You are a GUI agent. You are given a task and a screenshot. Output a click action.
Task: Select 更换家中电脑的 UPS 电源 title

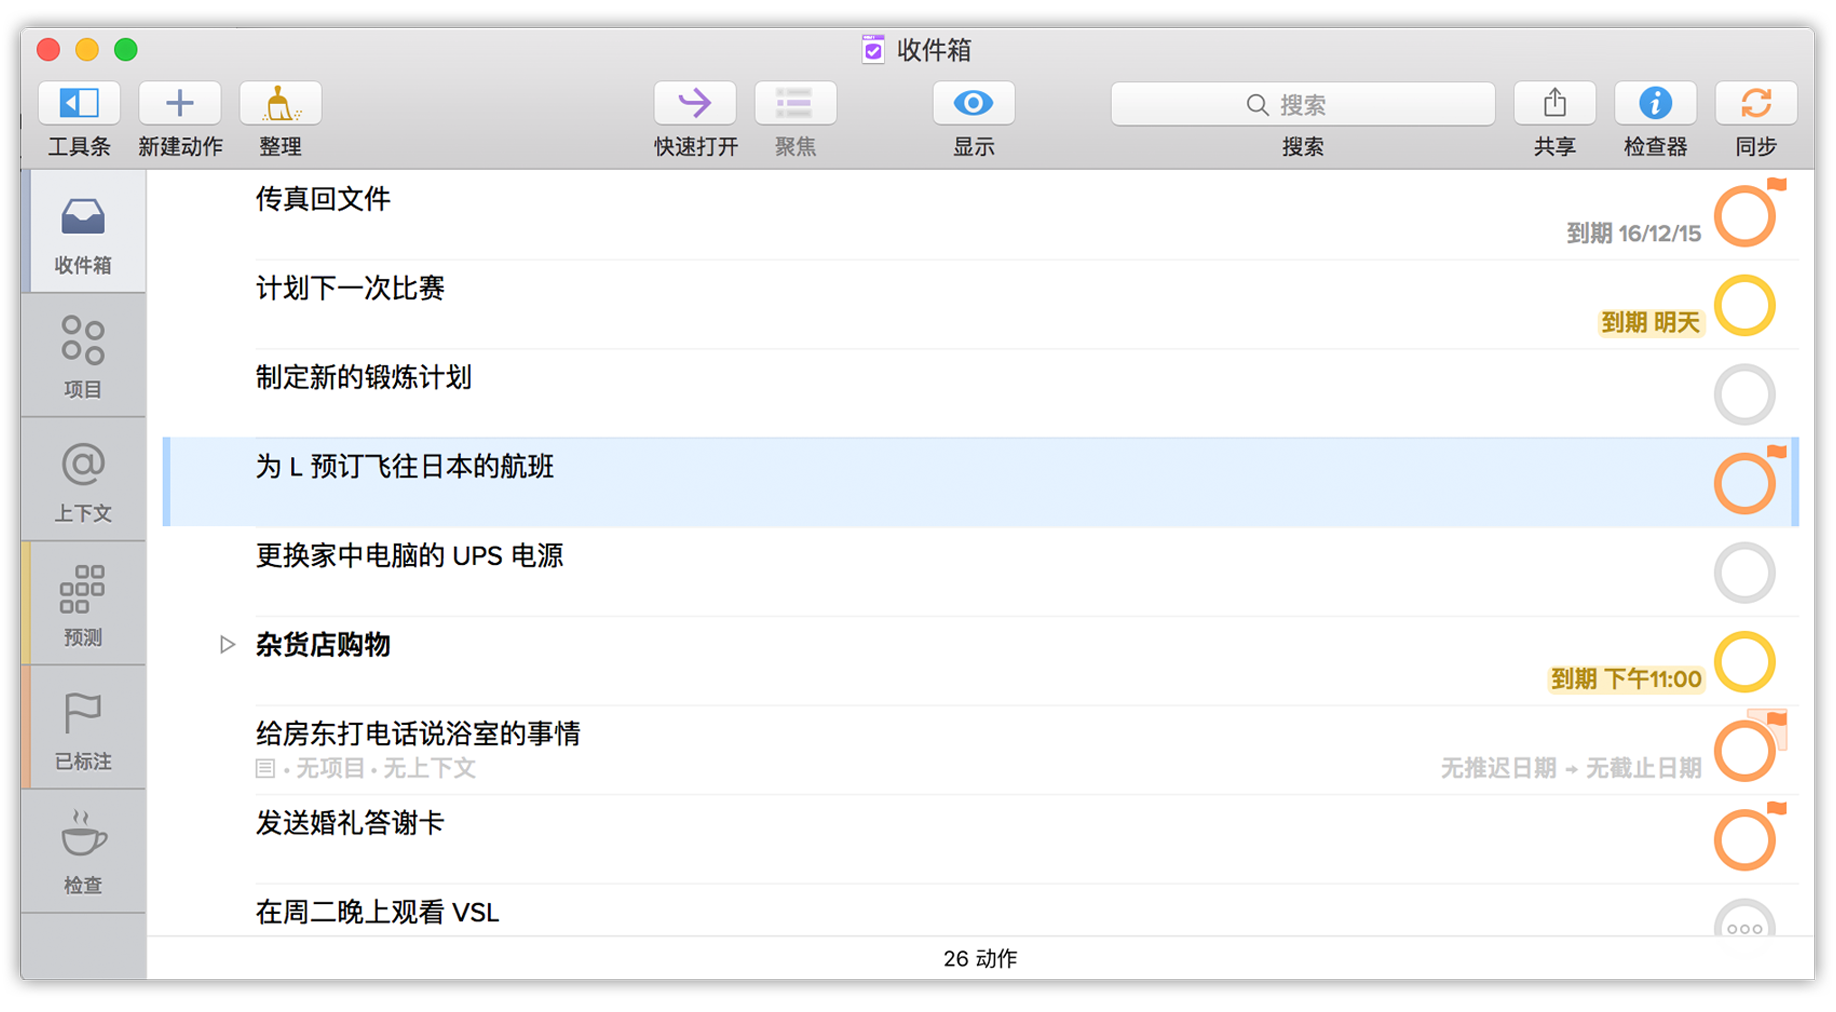click(x=409, y=555)
